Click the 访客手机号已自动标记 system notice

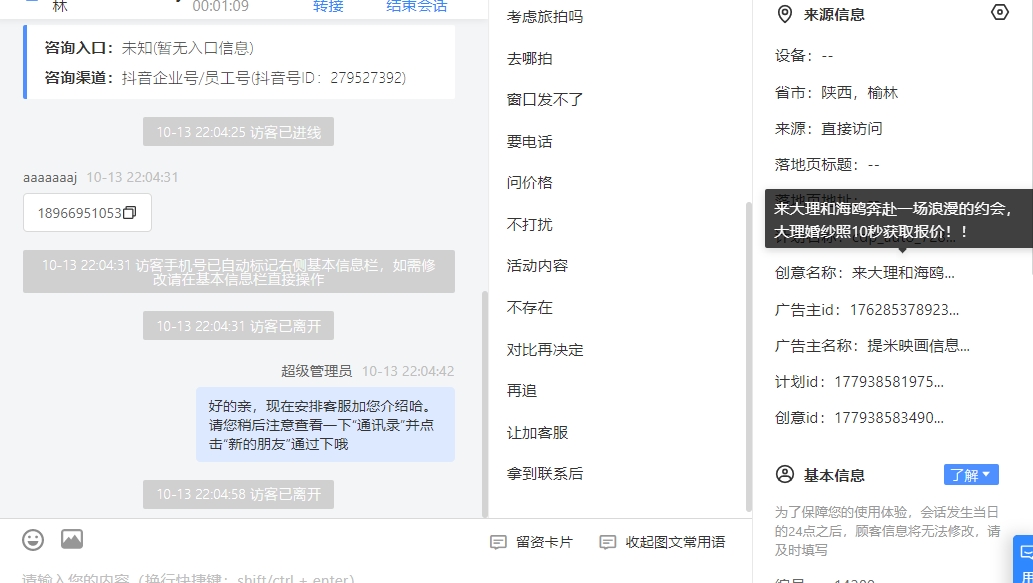click(x=238, y=271)
